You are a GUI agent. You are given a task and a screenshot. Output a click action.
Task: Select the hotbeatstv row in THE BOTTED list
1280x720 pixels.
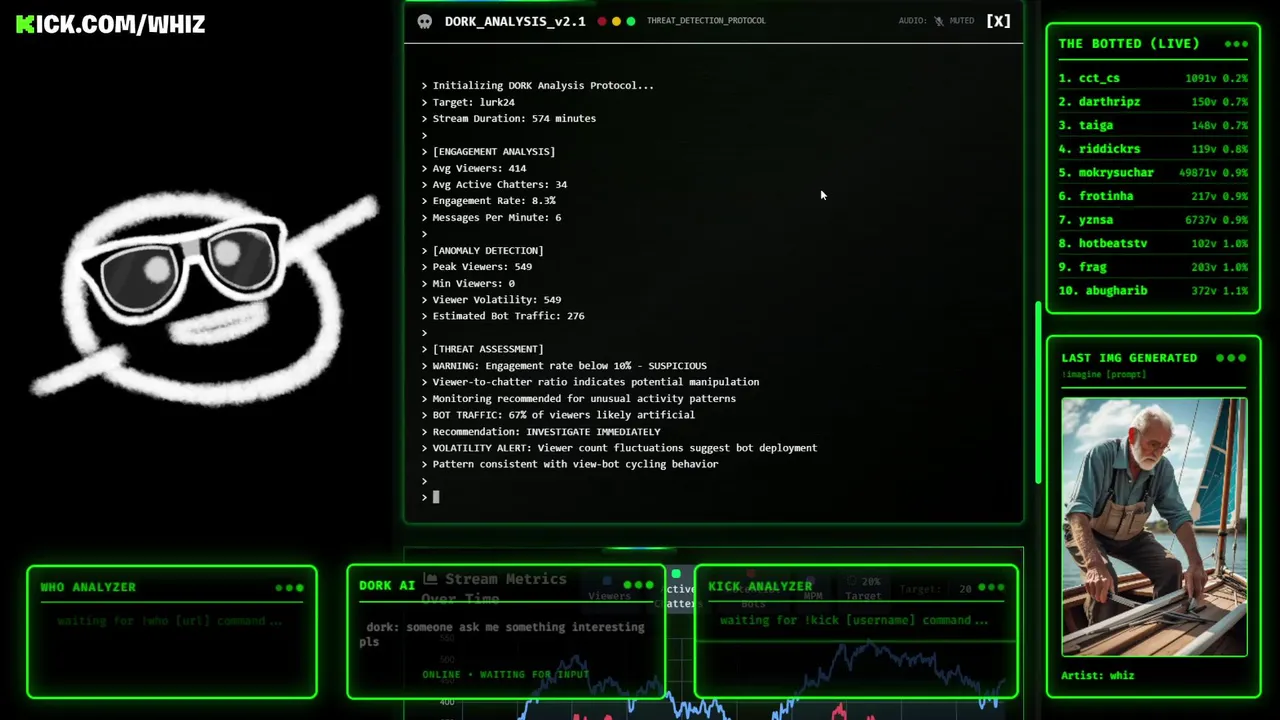coord(1153,243)
